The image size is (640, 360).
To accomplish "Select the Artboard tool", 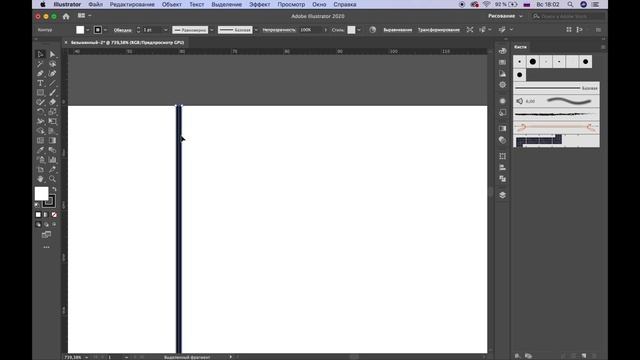I will (x=40, y=169).
